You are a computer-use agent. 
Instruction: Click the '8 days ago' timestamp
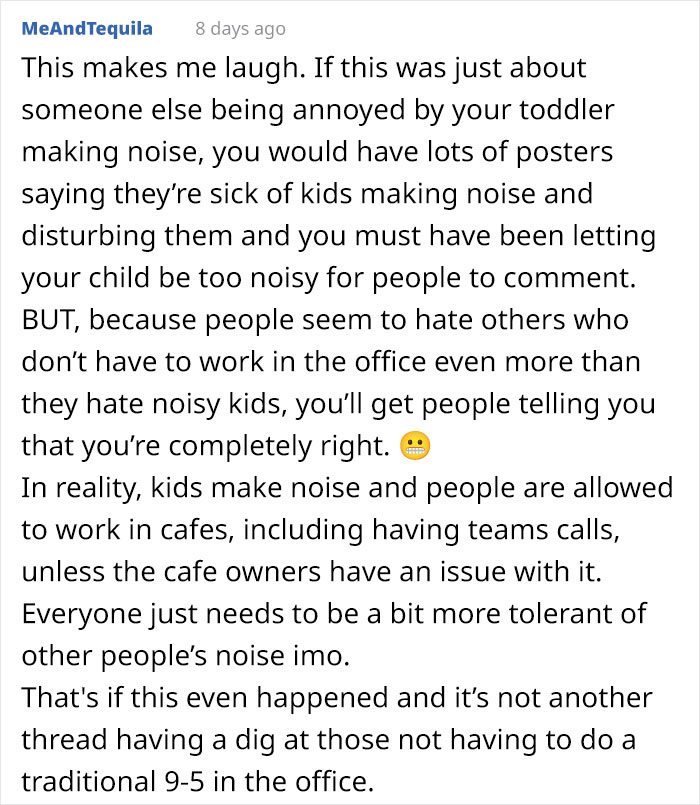[240, 29]
